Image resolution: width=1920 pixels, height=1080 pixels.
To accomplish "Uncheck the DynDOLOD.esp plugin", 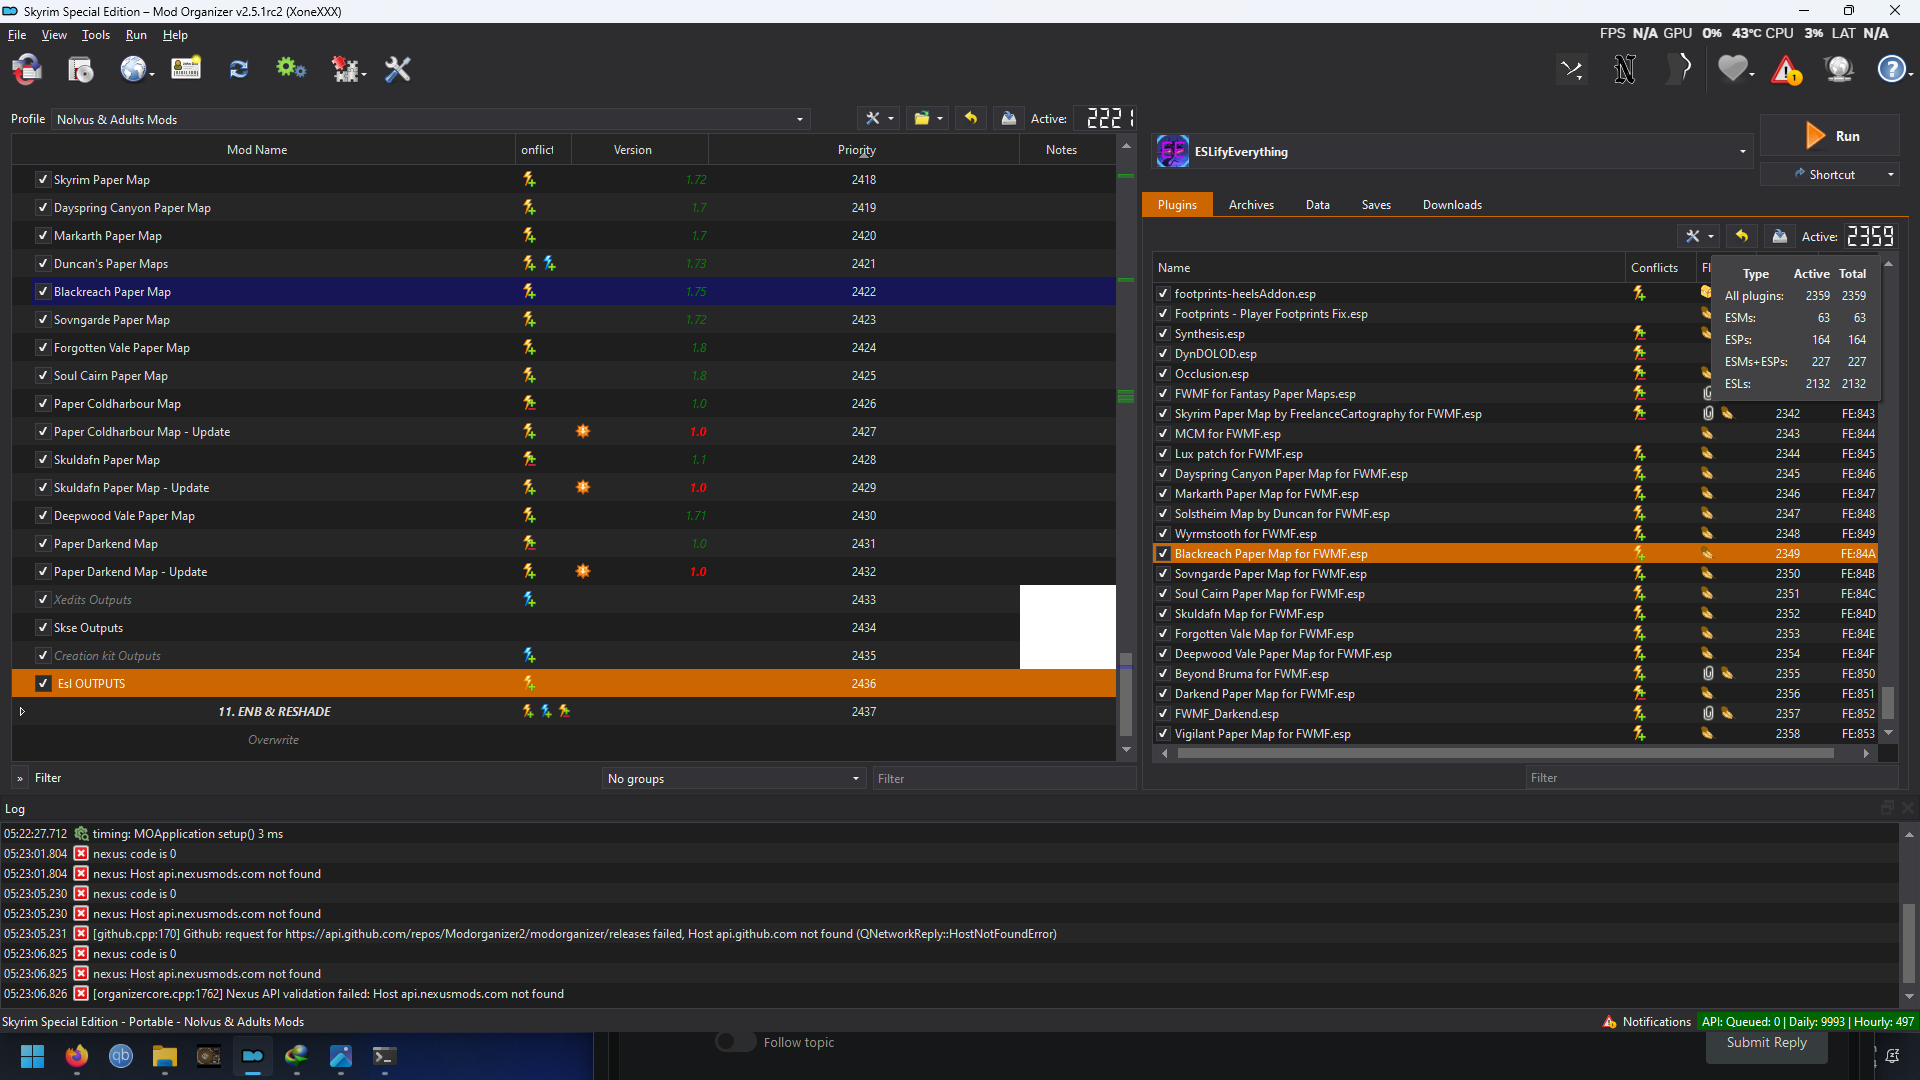I will click(1163, 354).
